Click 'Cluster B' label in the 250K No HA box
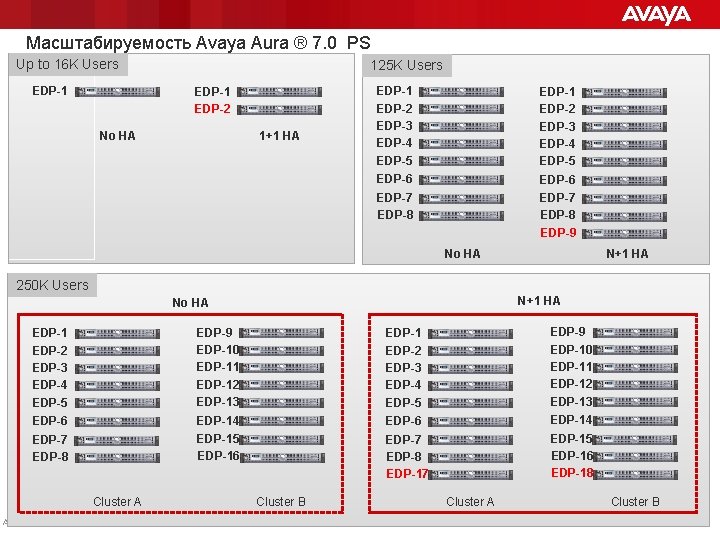This screenshot has height=540, width=720. (281, 502)
